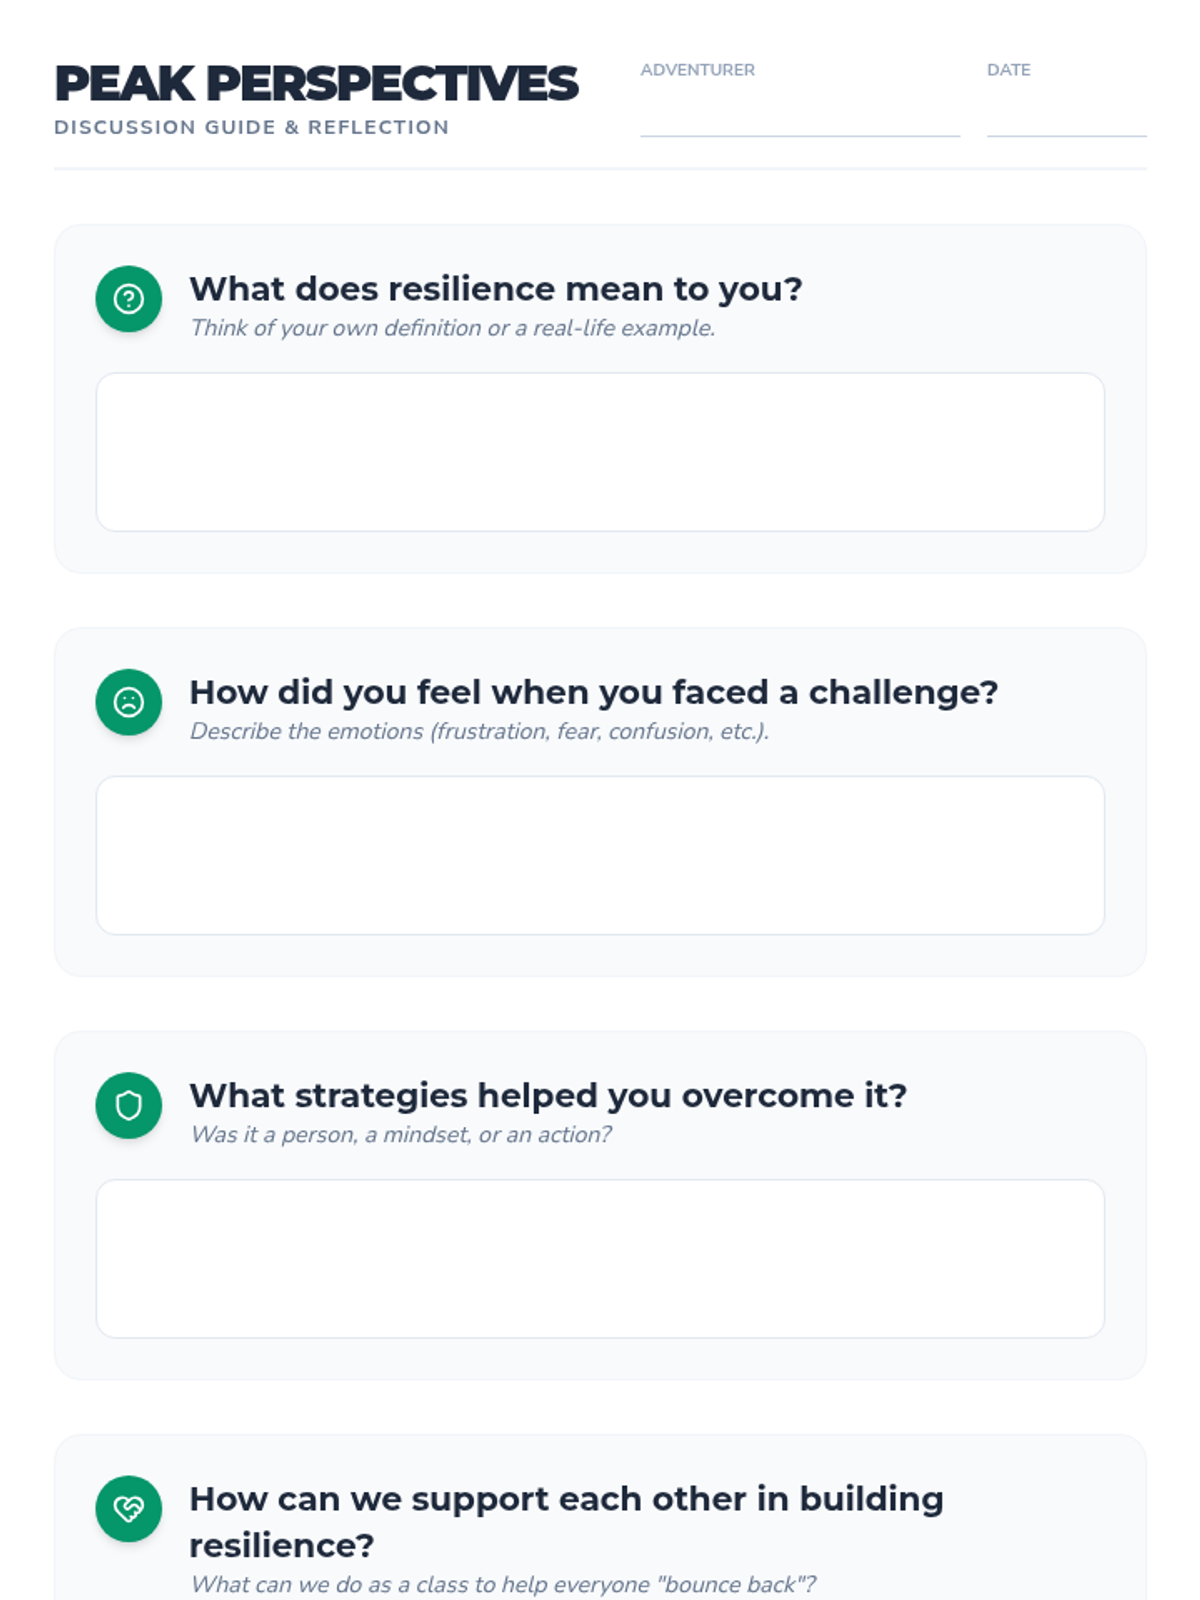
Task: Click the heart handshake icon beside the support question
Action: (x=128, y=1508)
